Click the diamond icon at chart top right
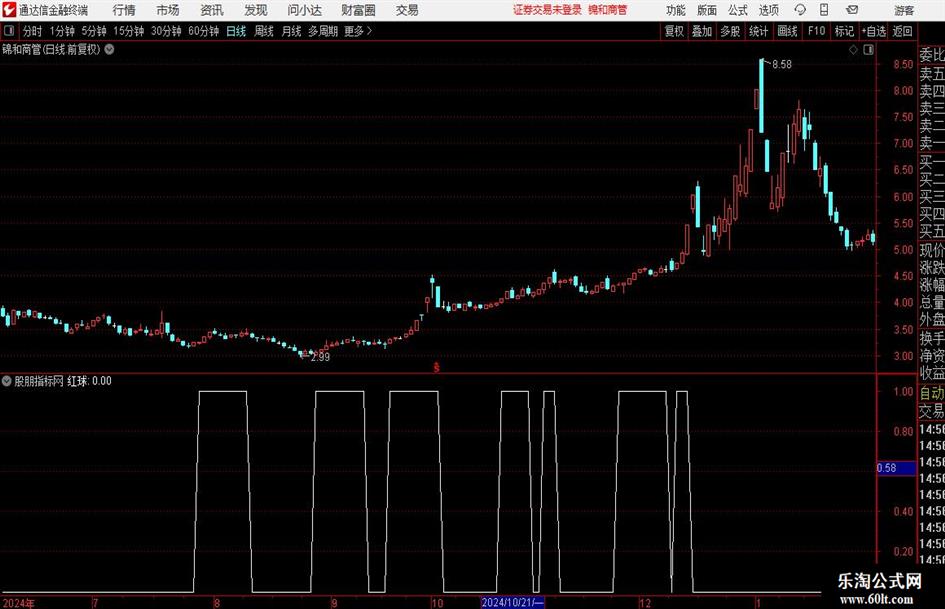This screenshot has width=945, height=609. tap(853, 50)
